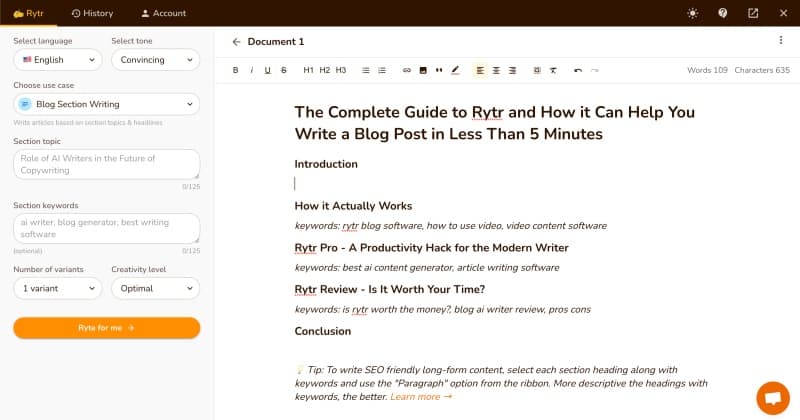Image resolution: width=800 pixels, height=420 pixels.
Task: Follow the Learn more link
Action: [x=421, y=397]
